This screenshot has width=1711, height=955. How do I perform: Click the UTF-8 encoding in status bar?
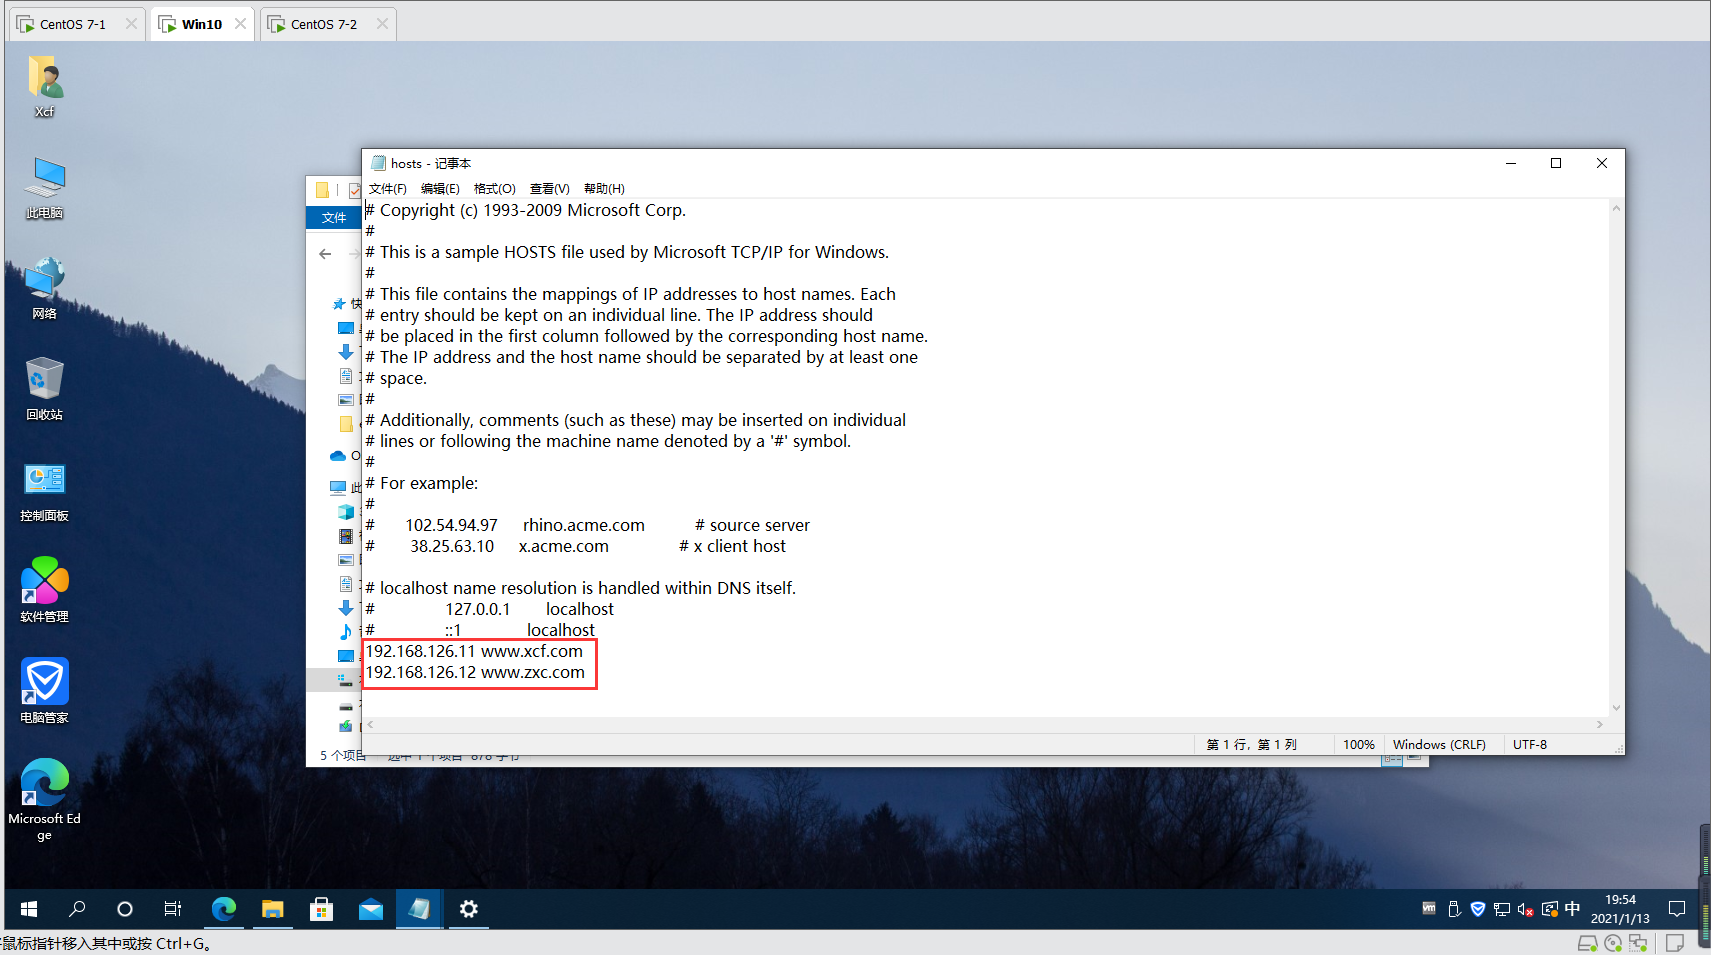[1530, 745]
